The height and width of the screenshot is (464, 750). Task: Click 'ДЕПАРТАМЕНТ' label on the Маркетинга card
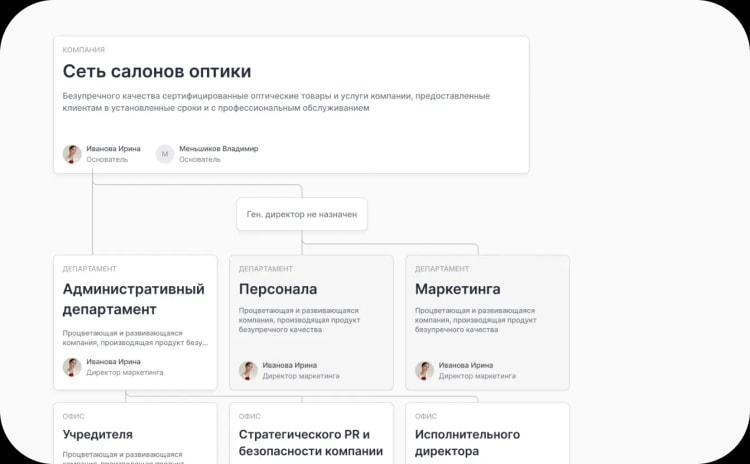click(441, 269)
